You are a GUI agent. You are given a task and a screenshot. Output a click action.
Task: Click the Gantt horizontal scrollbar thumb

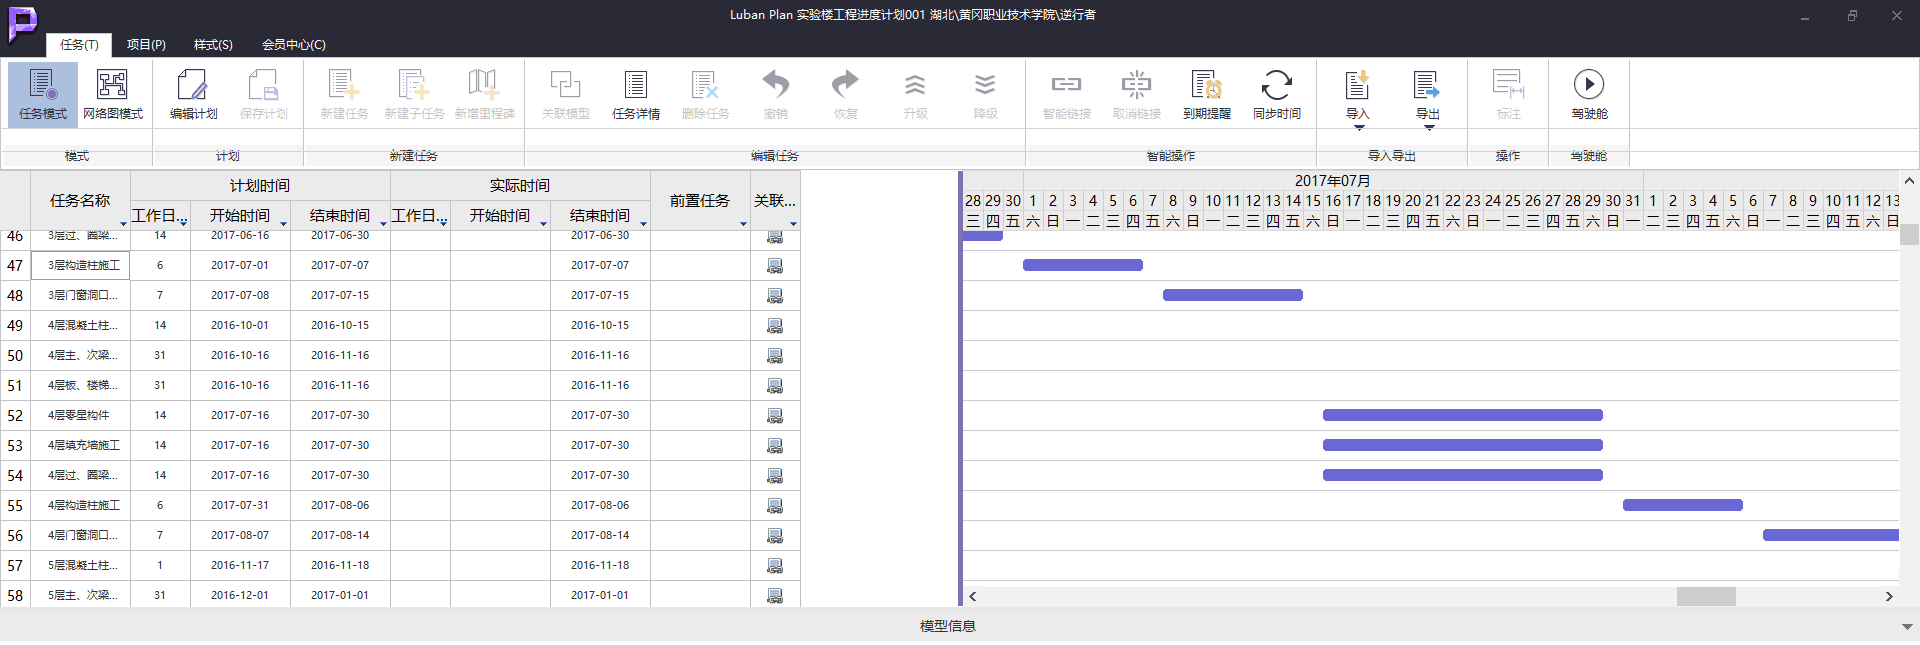[1706, 596]
